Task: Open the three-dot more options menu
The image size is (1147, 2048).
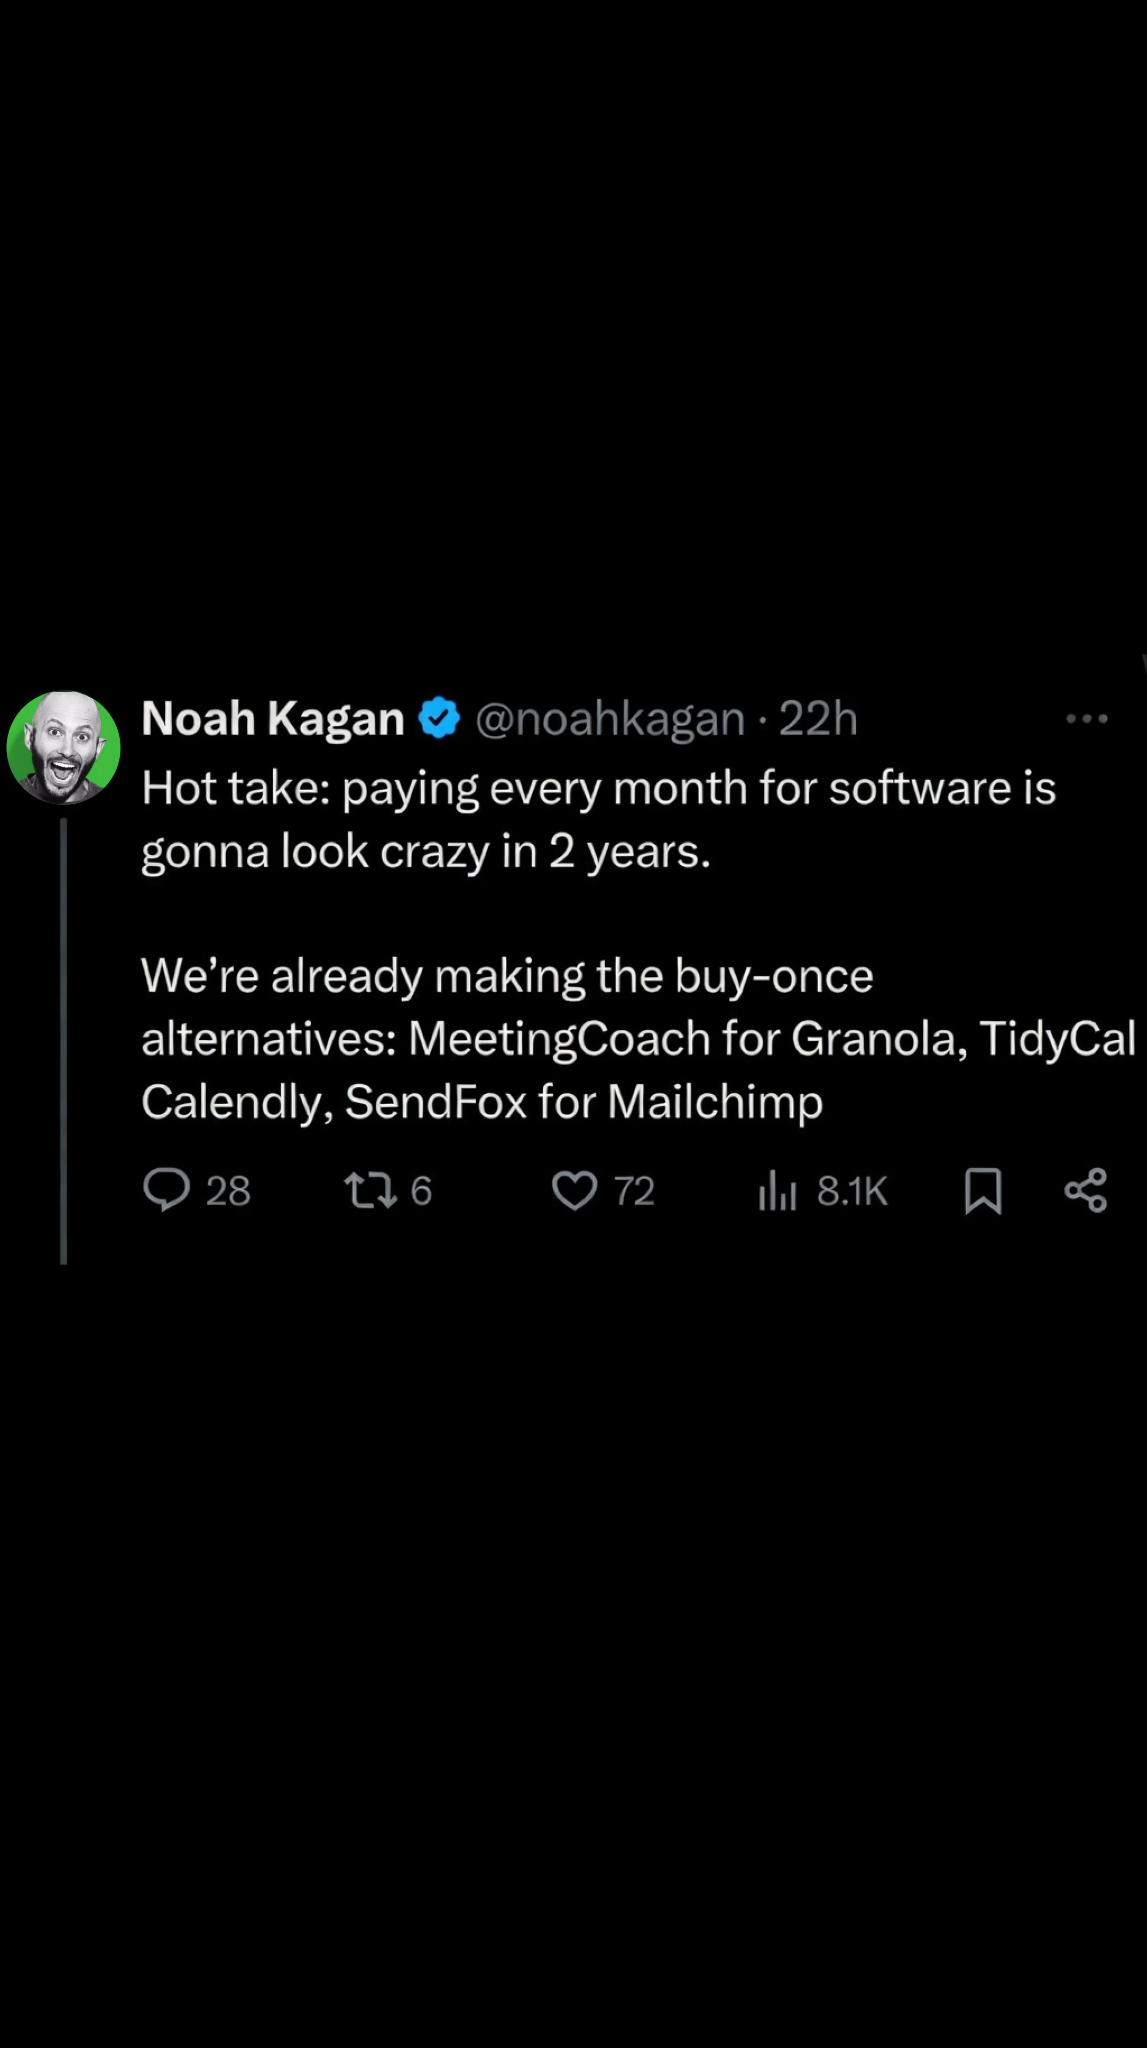Action: point(1087,718)
